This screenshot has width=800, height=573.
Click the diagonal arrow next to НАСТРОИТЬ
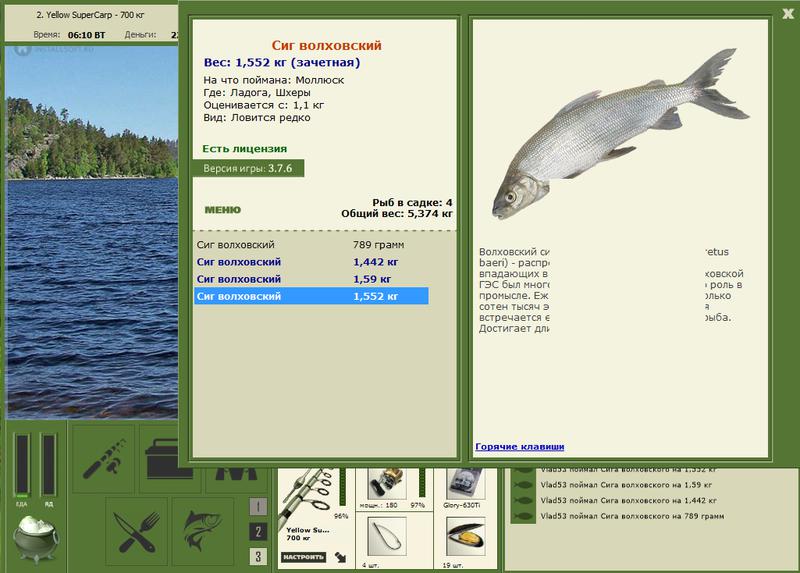click(x=340, y=557)
